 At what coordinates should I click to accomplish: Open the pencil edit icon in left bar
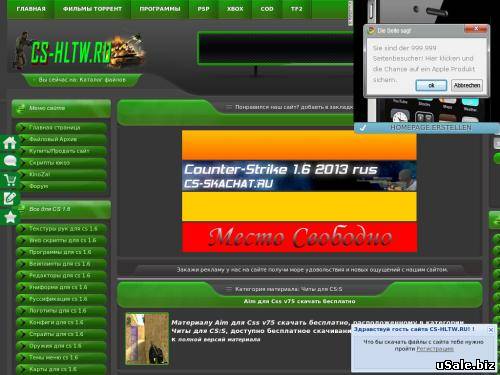point(10,198)
